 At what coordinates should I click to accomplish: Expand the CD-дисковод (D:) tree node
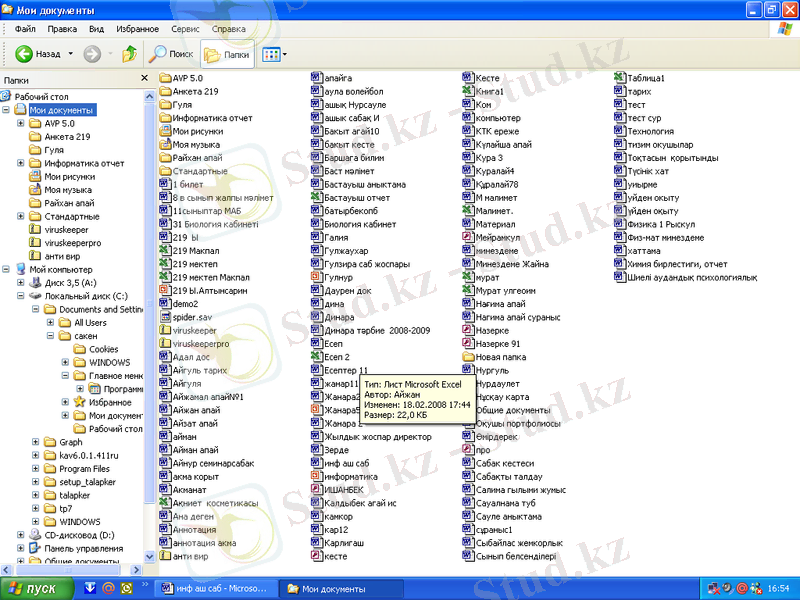coord(21,535)
